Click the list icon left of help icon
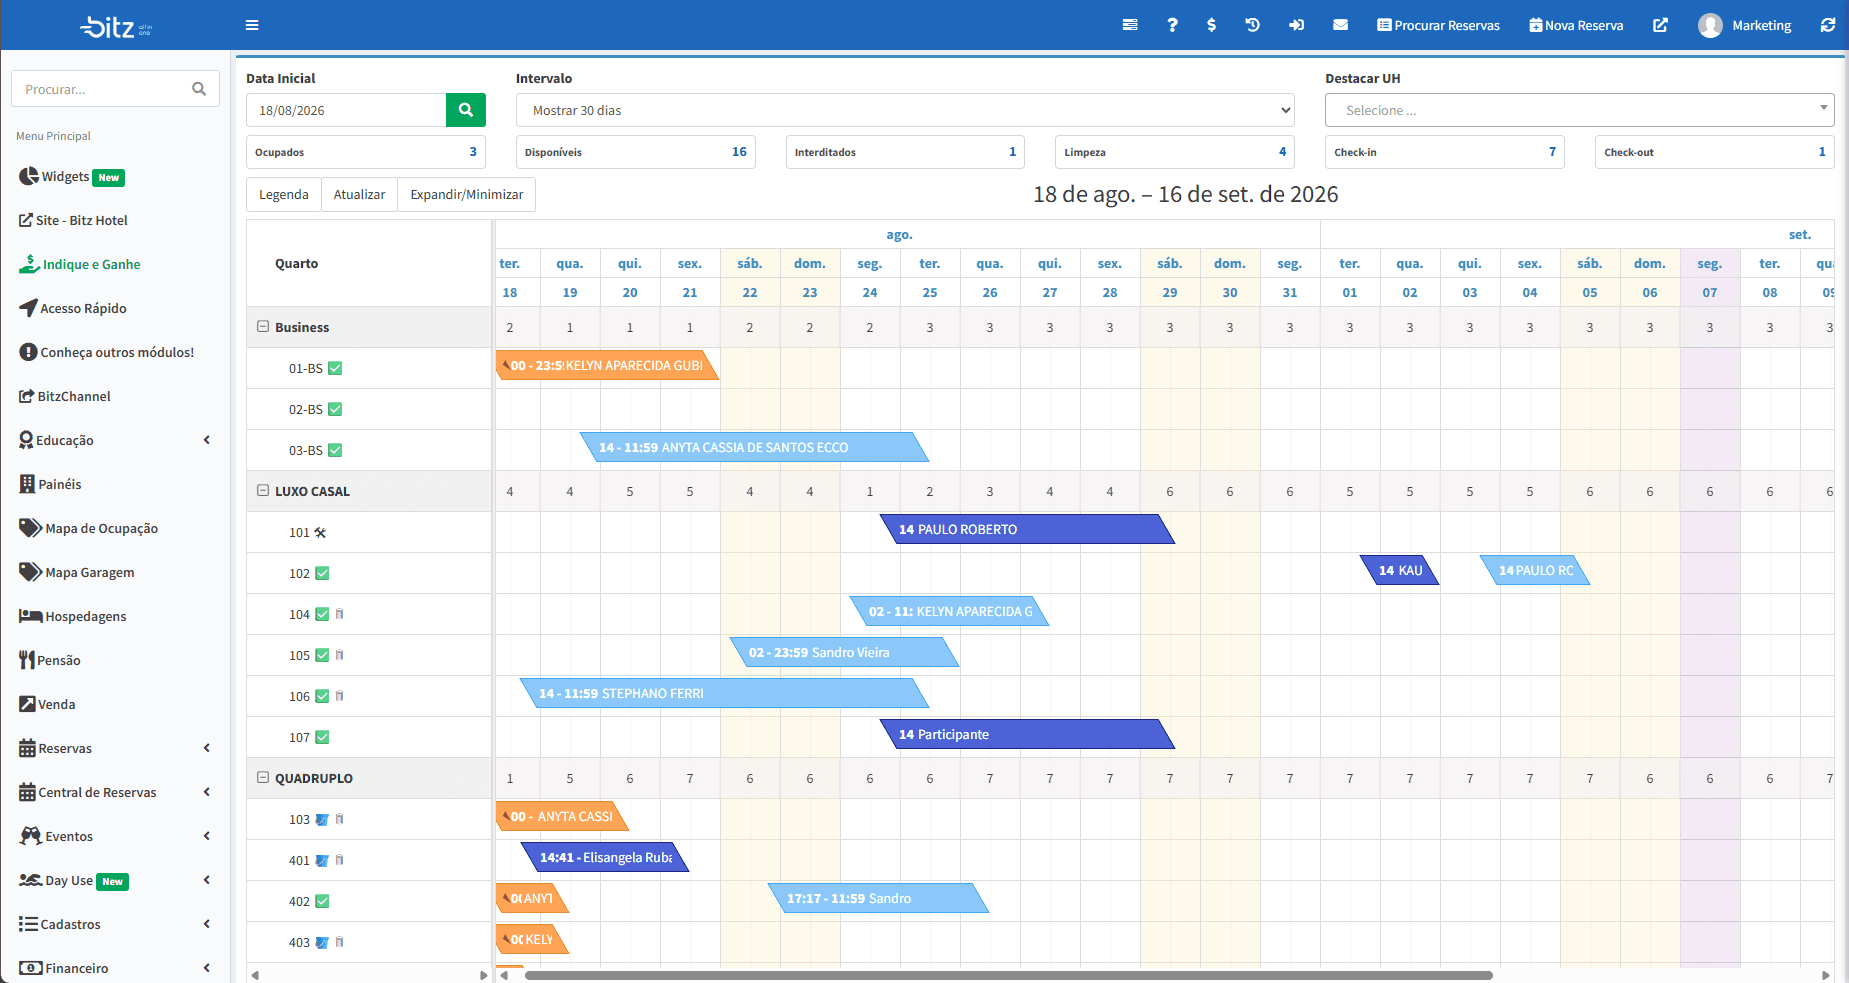 [1130, 25]
